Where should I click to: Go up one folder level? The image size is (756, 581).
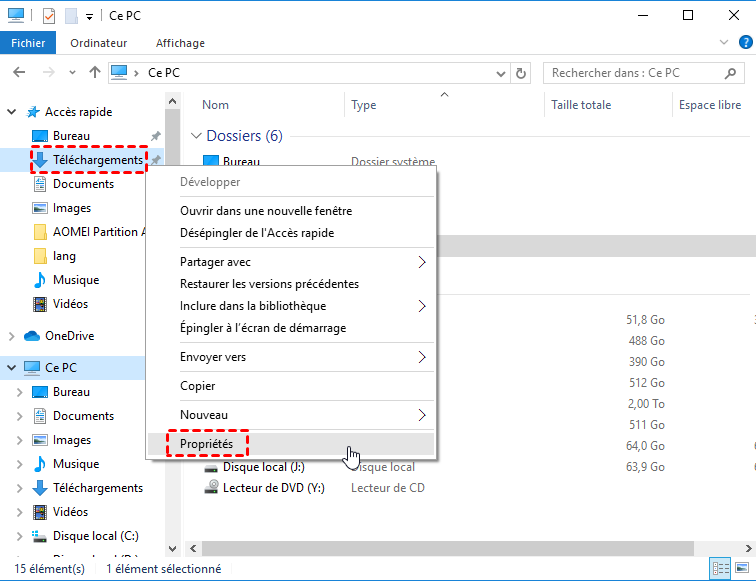(x=94, y=72)
